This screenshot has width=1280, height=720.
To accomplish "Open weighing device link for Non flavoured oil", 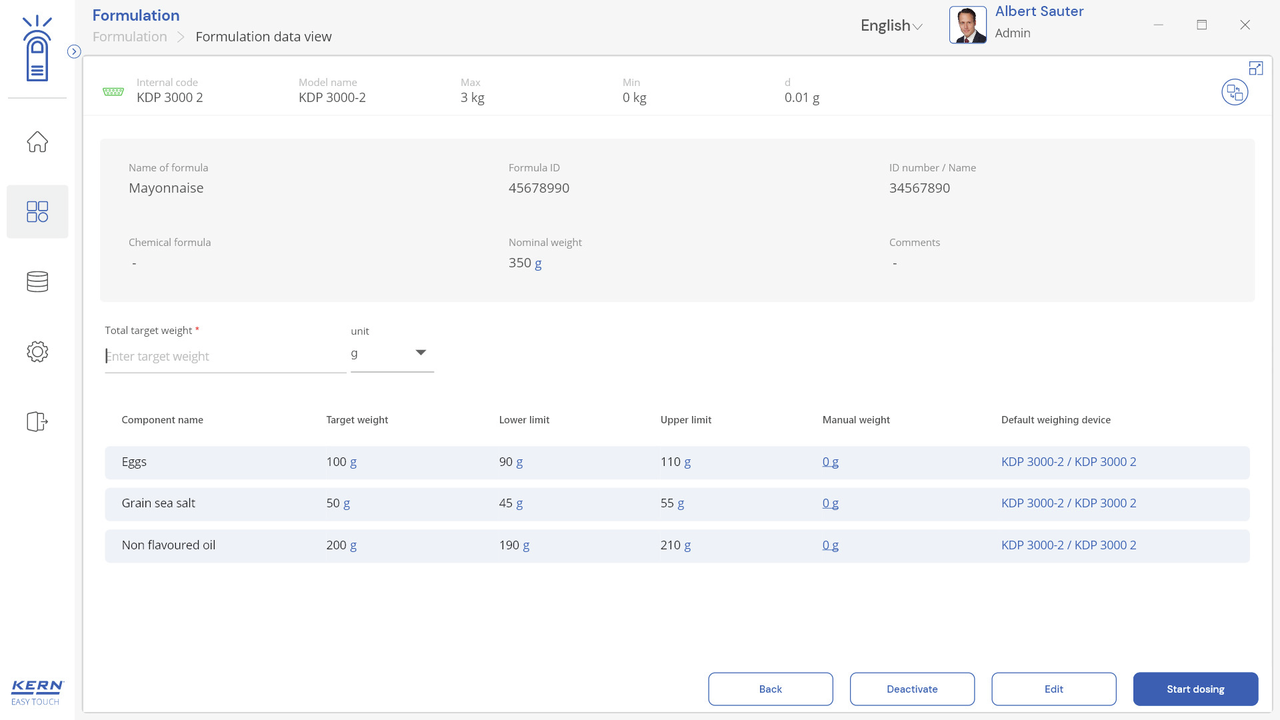I will [1068, 545].
